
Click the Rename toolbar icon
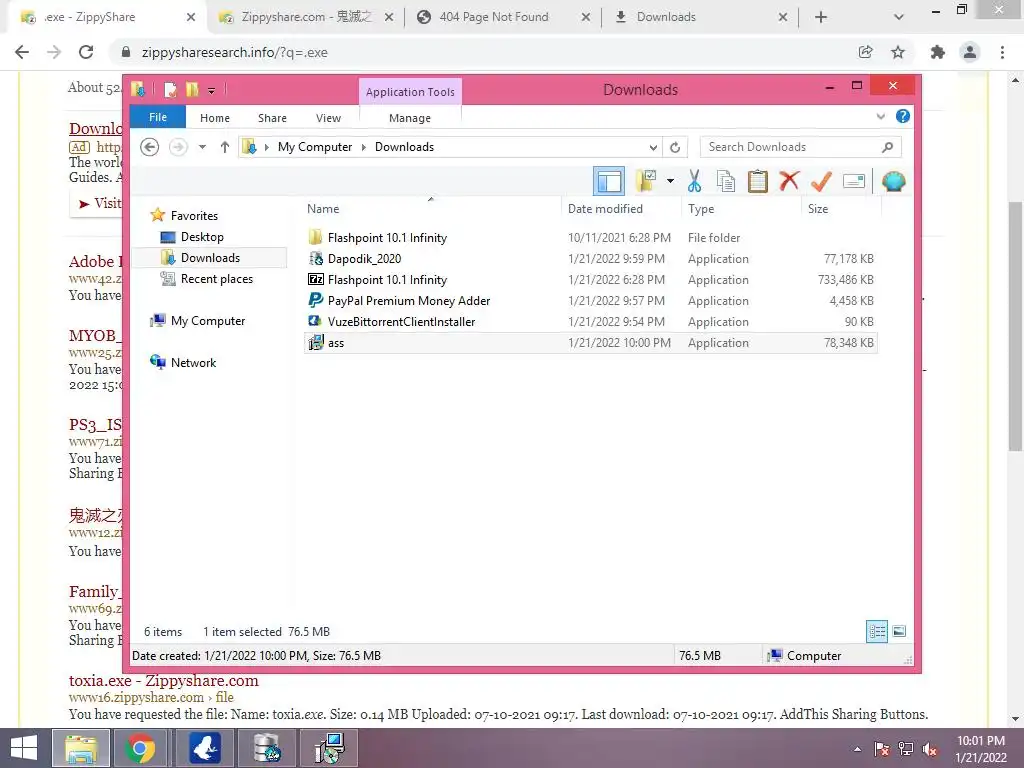(x=854, y=181)
